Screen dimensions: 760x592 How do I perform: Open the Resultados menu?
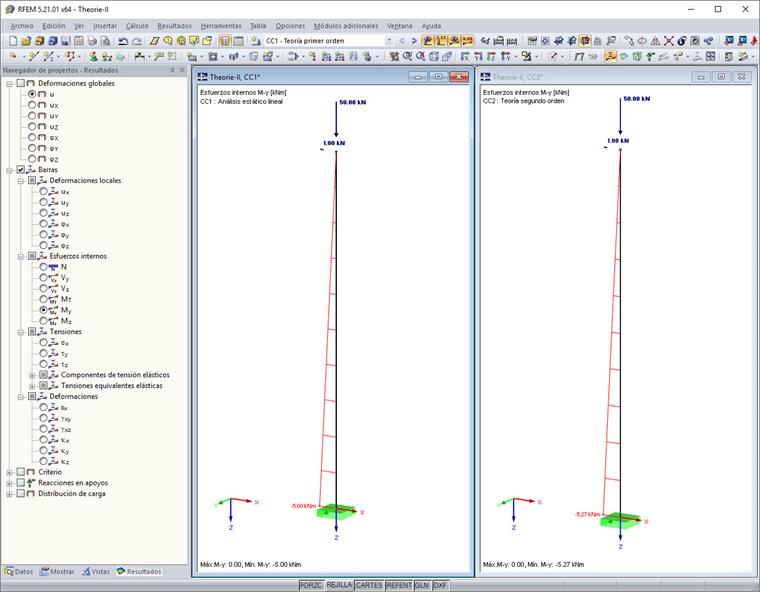174,26
